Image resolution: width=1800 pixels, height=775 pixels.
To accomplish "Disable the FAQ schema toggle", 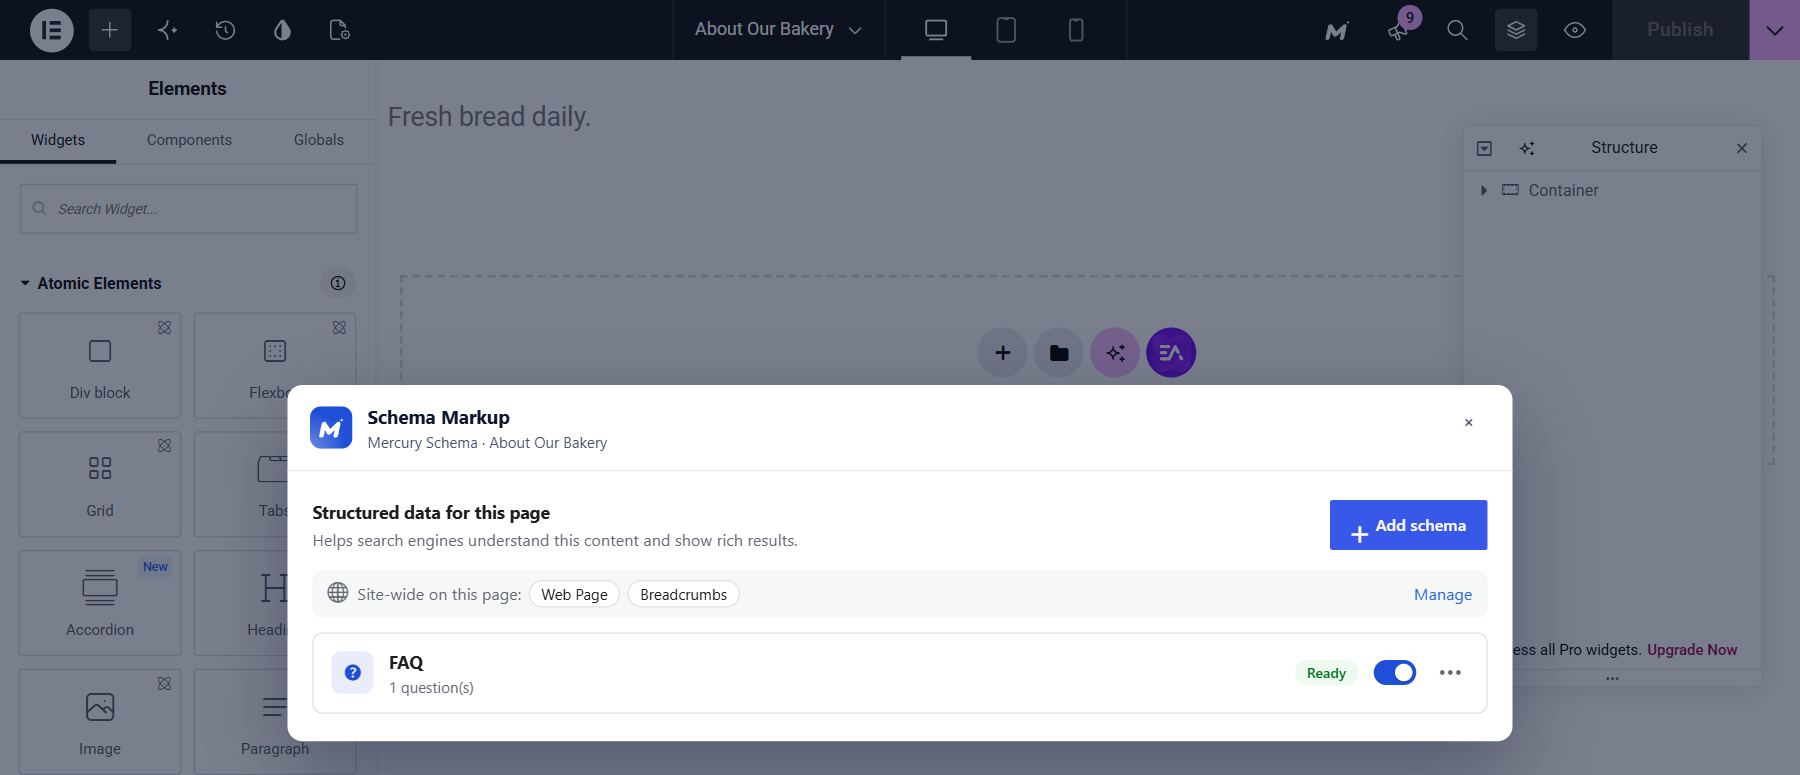I will coord(1395,673).
